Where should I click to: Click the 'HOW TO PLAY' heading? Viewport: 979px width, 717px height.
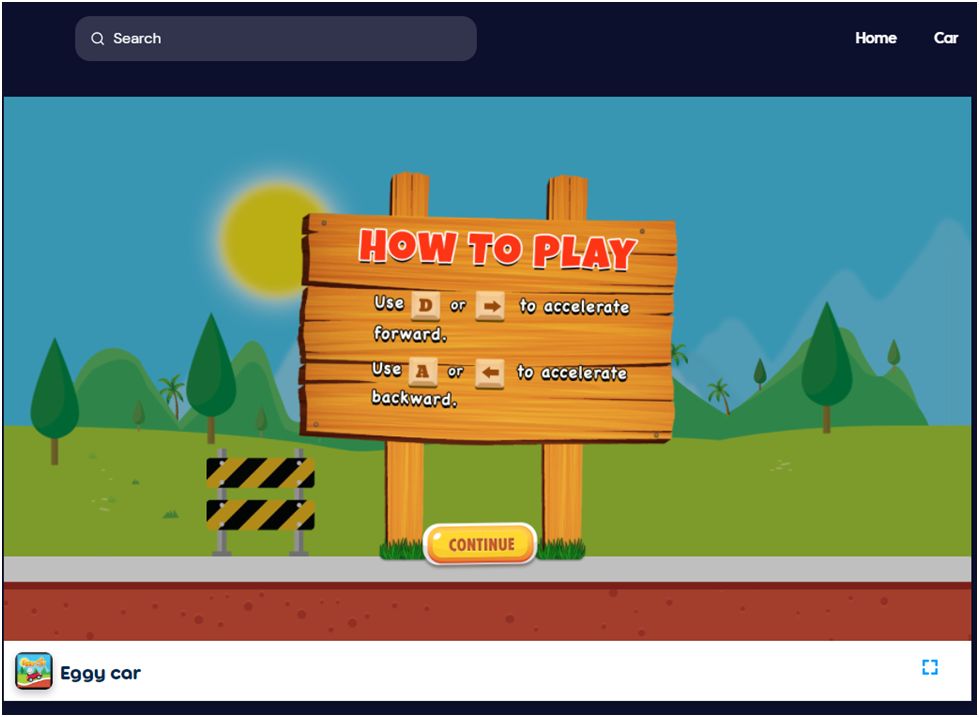point(497,249)
